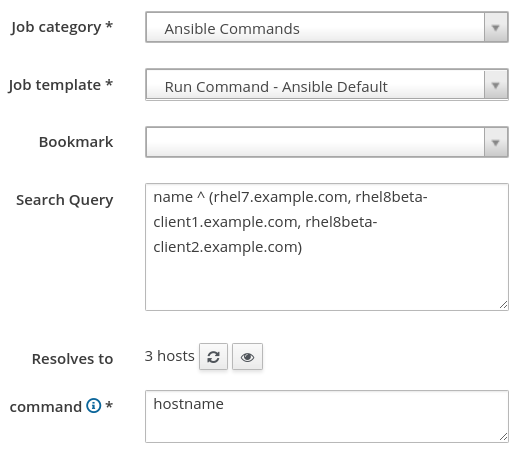Click inside the Search Query text area
This screenshot has height=457, width=519.
tap(327, 247)
